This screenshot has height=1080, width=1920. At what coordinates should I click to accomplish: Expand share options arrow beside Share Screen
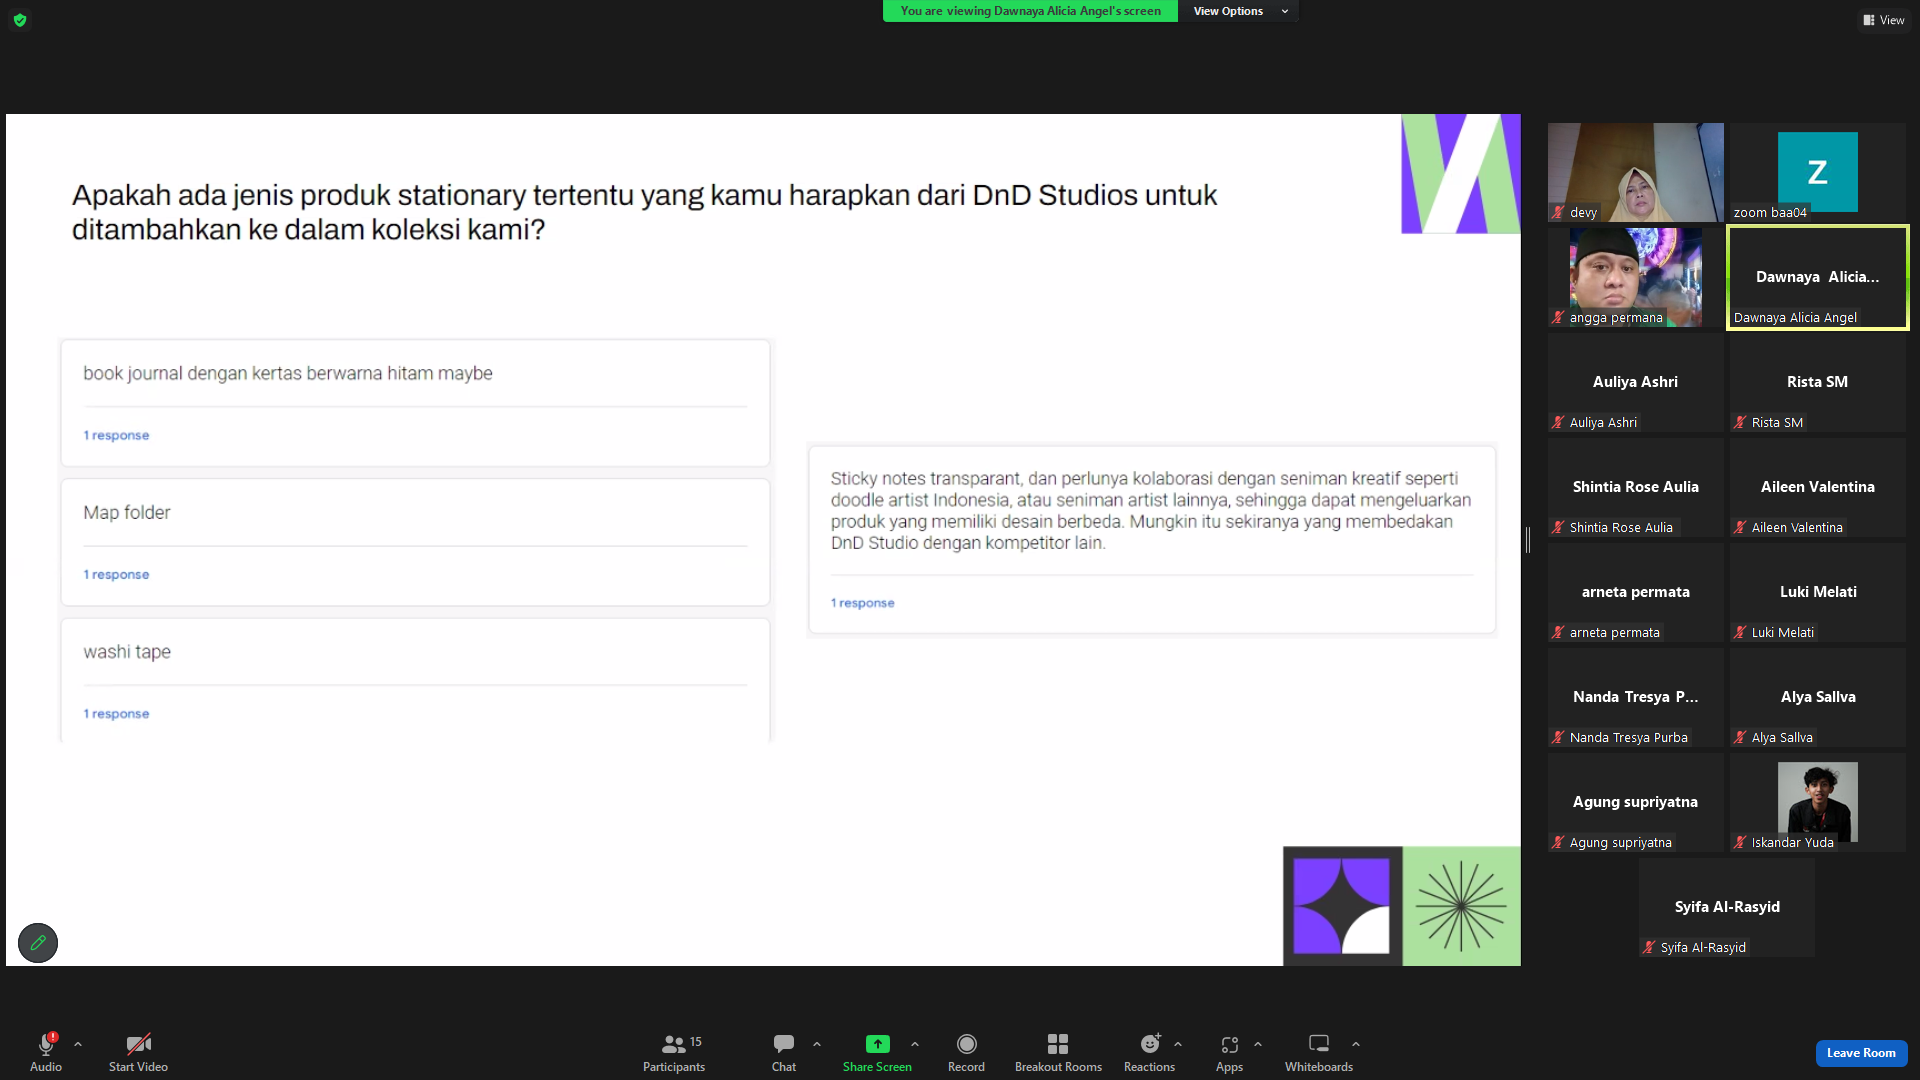915,1044
